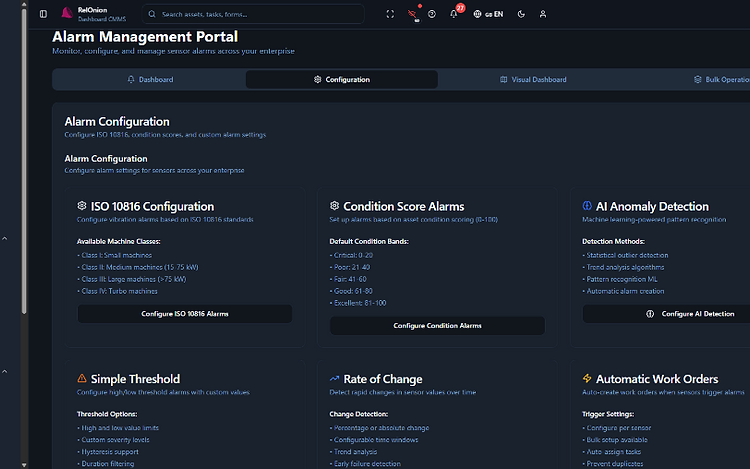Click 'Class II: Medium machines (15-75 kW)' text
Image resolution: width=750 pixels, height=469 pixels.
tap(140, 267)
